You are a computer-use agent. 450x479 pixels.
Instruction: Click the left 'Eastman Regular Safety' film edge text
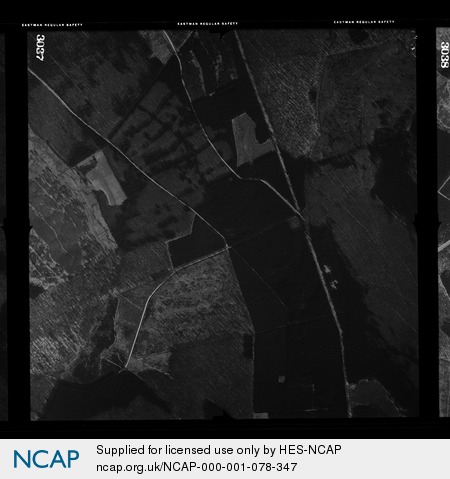click(52, 25)
